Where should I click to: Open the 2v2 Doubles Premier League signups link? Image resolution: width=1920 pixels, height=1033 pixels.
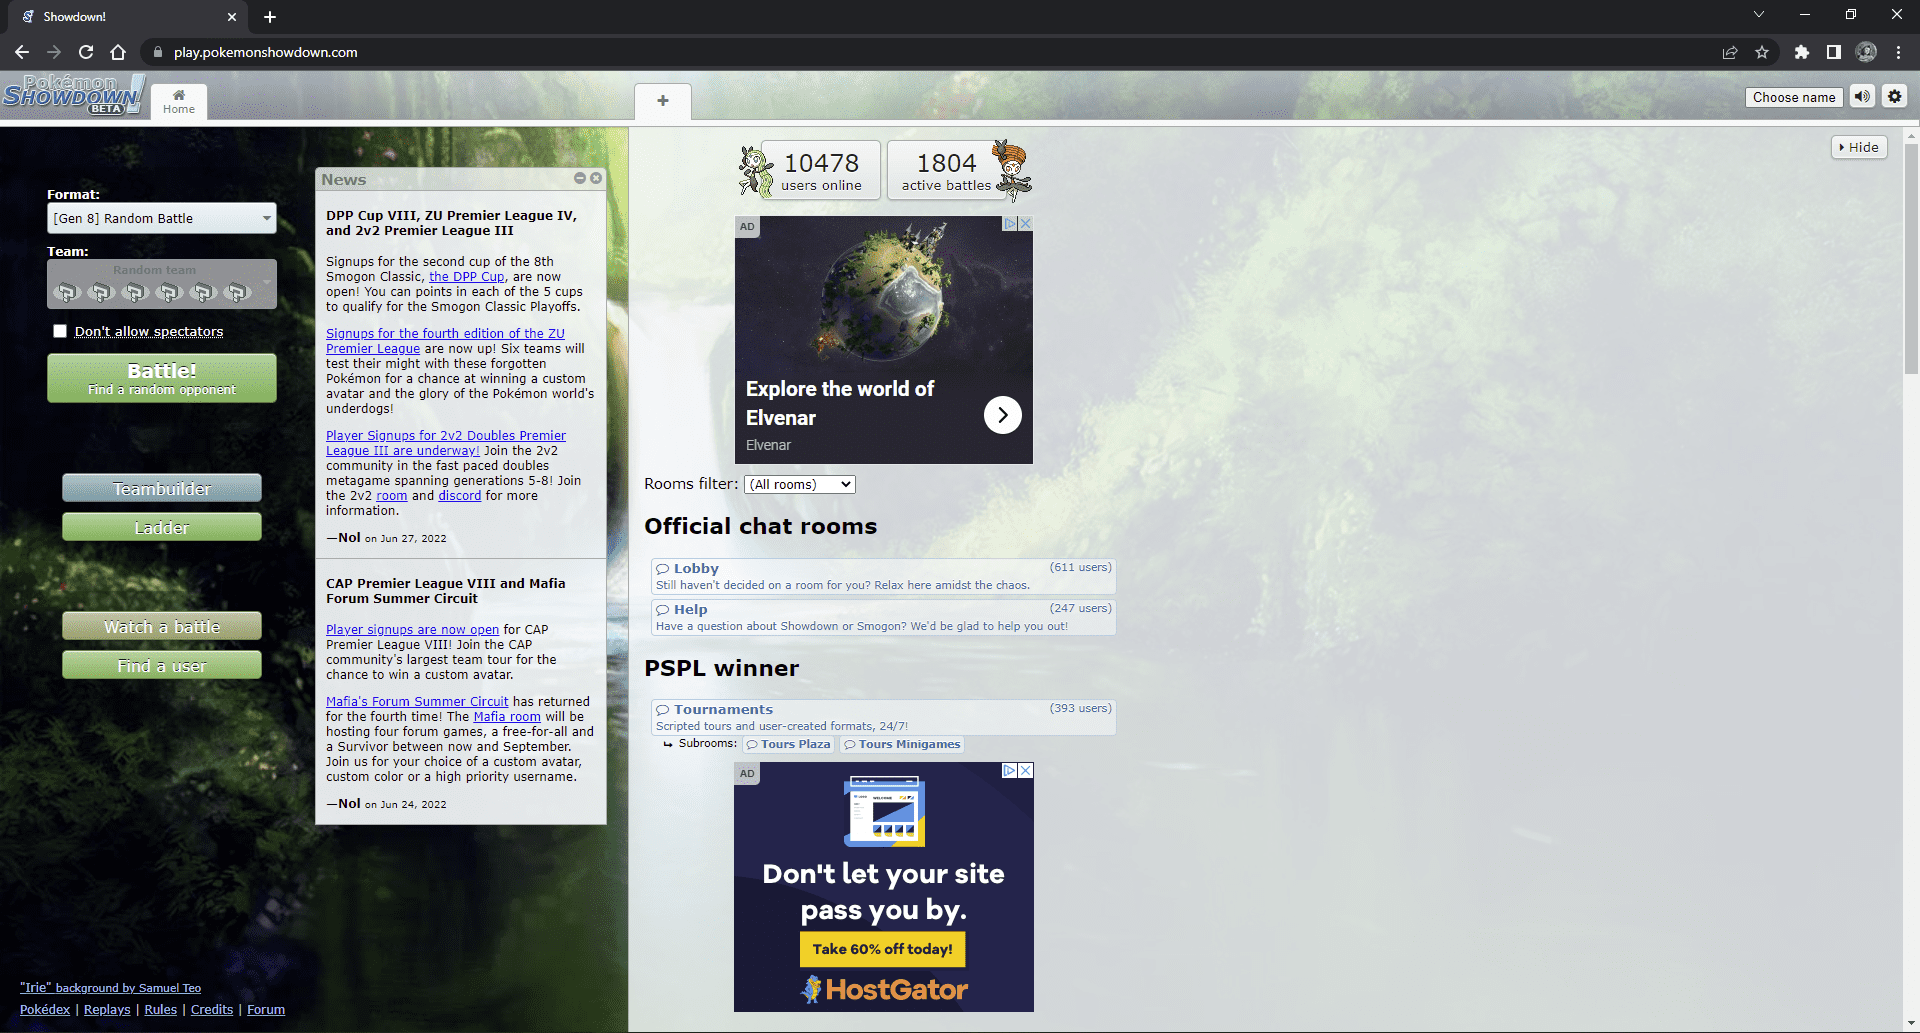click(446, 443)
